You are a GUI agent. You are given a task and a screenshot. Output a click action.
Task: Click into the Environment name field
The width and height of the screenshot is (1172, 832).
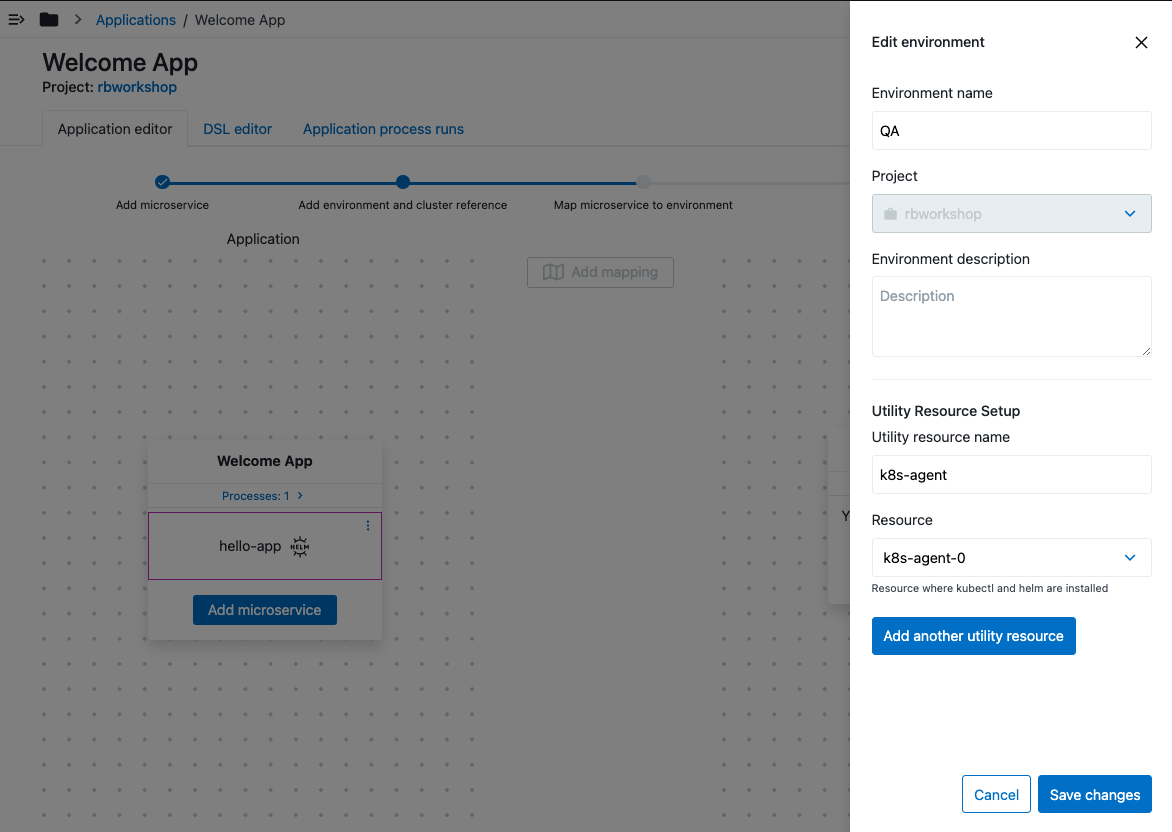1011,131
